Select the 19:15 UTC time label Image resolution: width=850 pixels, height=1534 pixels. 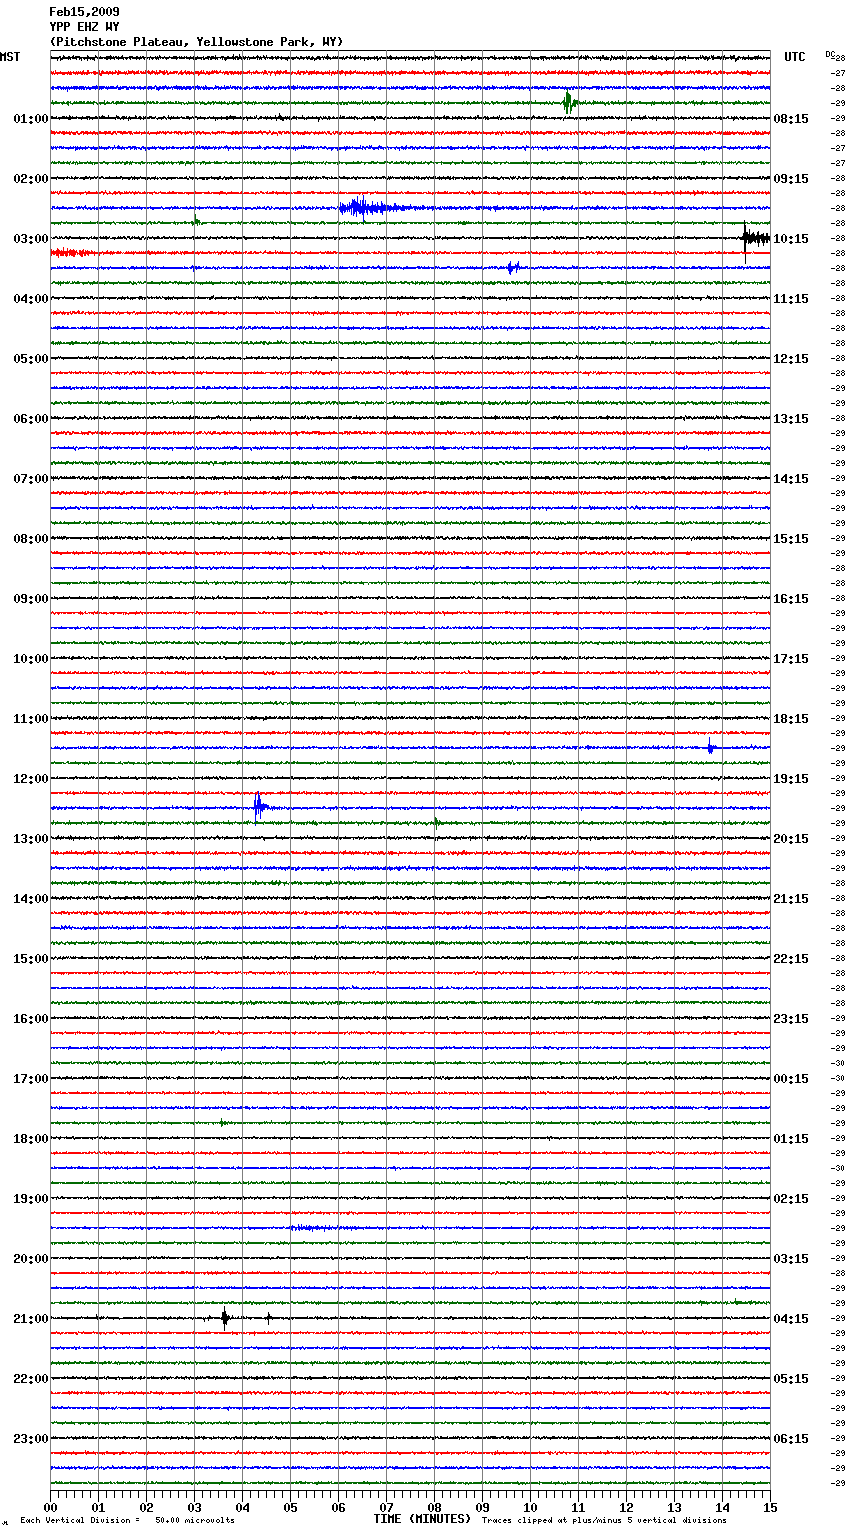[x=791, y=779]
